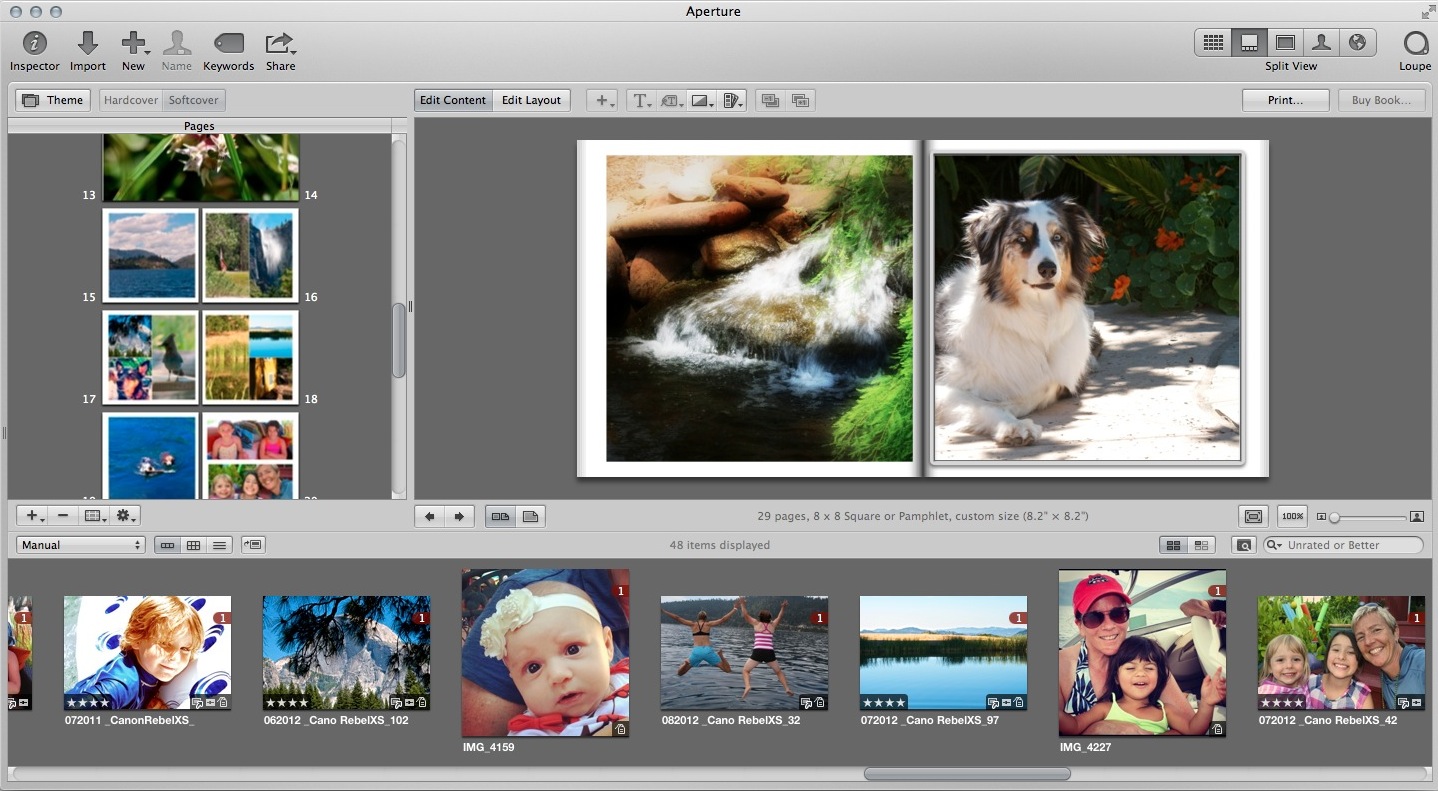Select the Edit Content tab
The width and height of the screenshot is (1438, 791).
[x=453, y=100]
